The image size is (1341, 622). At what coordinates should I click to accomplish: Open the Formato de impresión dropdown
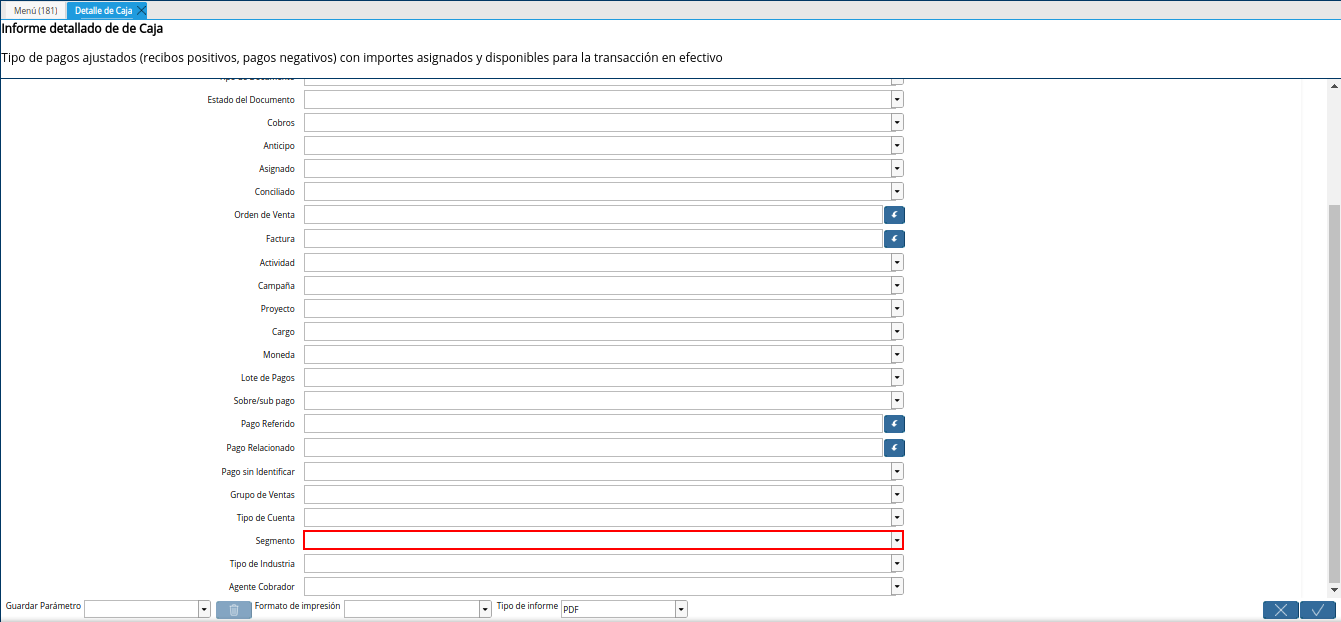pyautogui.click(x=482, y=607)
